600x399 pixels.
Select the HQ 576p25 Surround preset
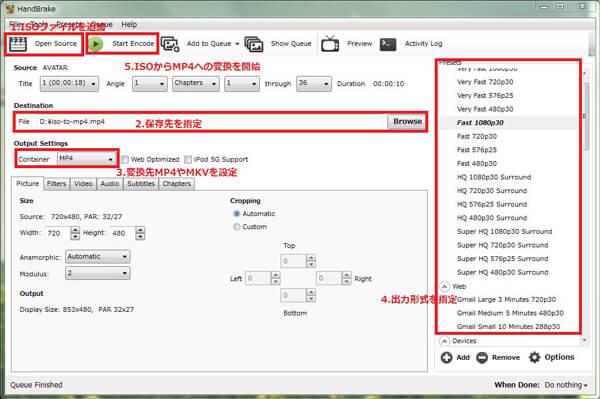pyautogui.click(x=492, y=204)
